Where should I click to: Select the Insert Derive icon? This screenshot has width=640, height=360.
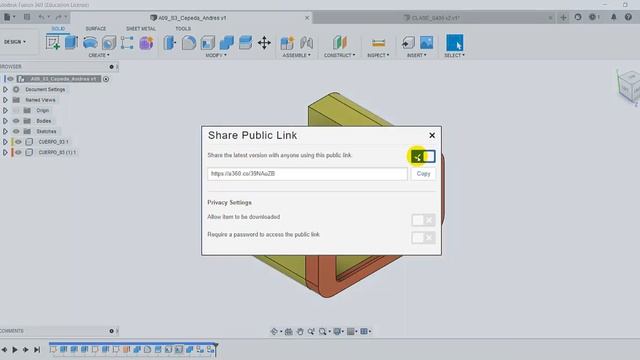click(x=408, y=42)
